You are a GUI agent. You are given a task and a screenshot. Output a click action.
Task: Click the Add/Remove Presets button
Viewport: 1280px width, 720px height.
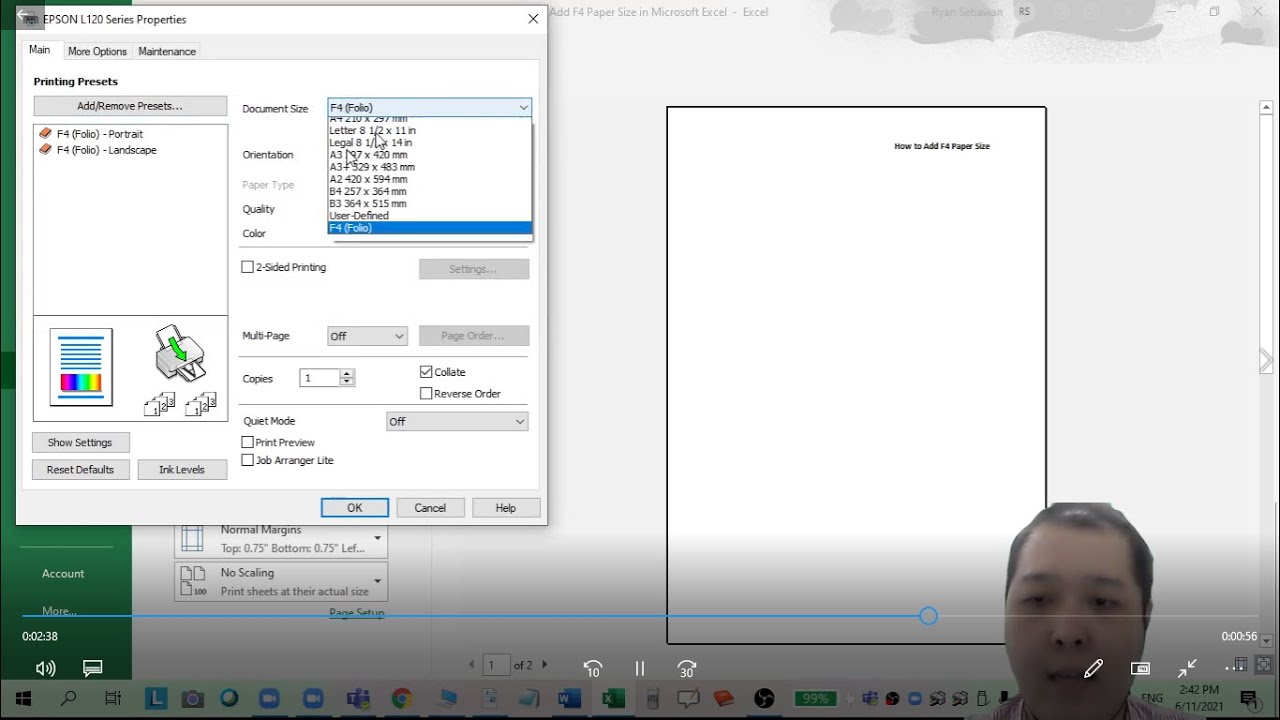click(130, 106)
